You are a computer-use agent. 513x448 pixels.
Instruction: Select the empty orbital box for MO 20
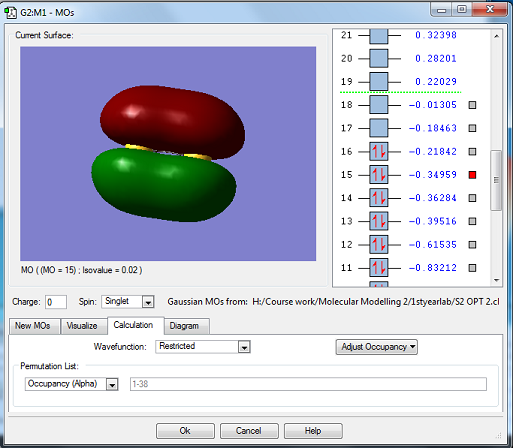(379, 59)
